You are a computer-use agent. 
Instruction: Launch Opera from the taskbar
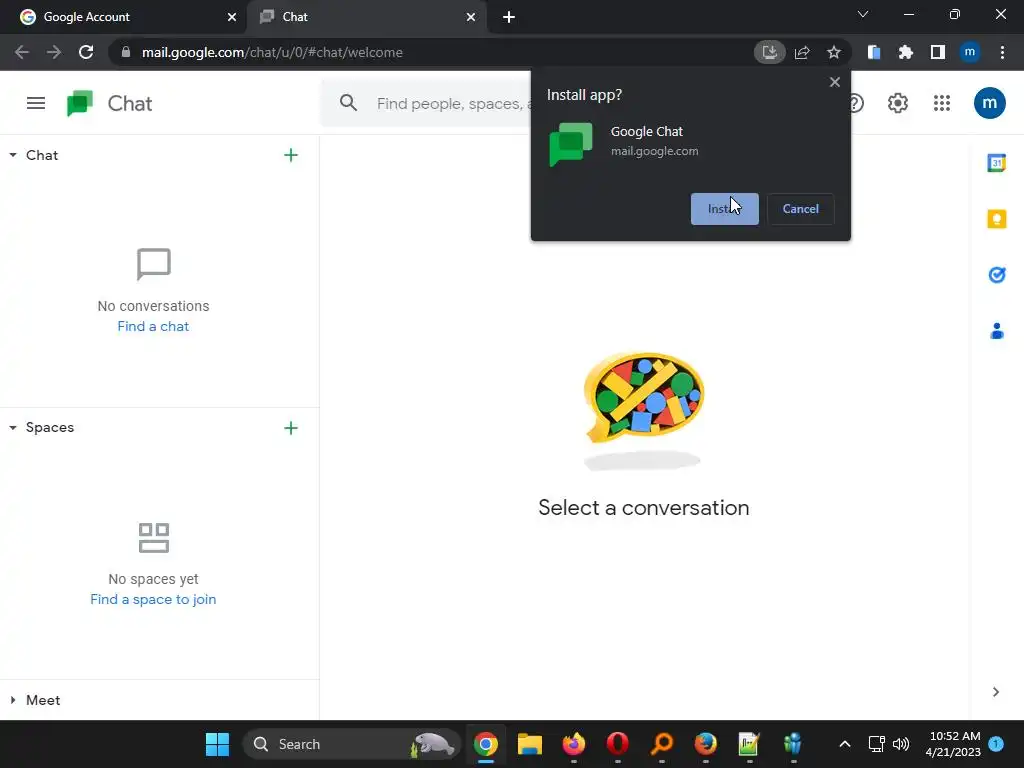click(617, 744)
